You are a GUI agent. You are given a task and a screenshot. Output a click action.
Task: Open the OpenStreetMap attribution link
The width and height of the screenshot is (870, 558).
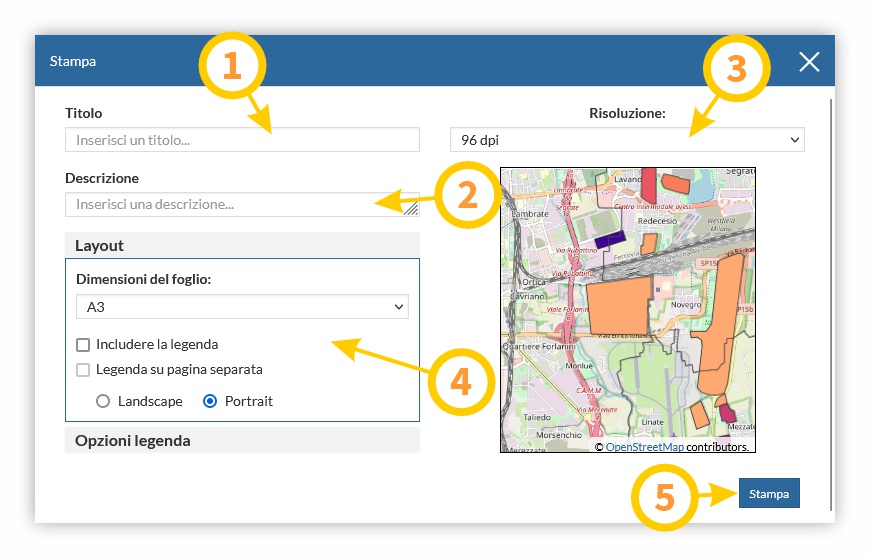pos(645,447)
